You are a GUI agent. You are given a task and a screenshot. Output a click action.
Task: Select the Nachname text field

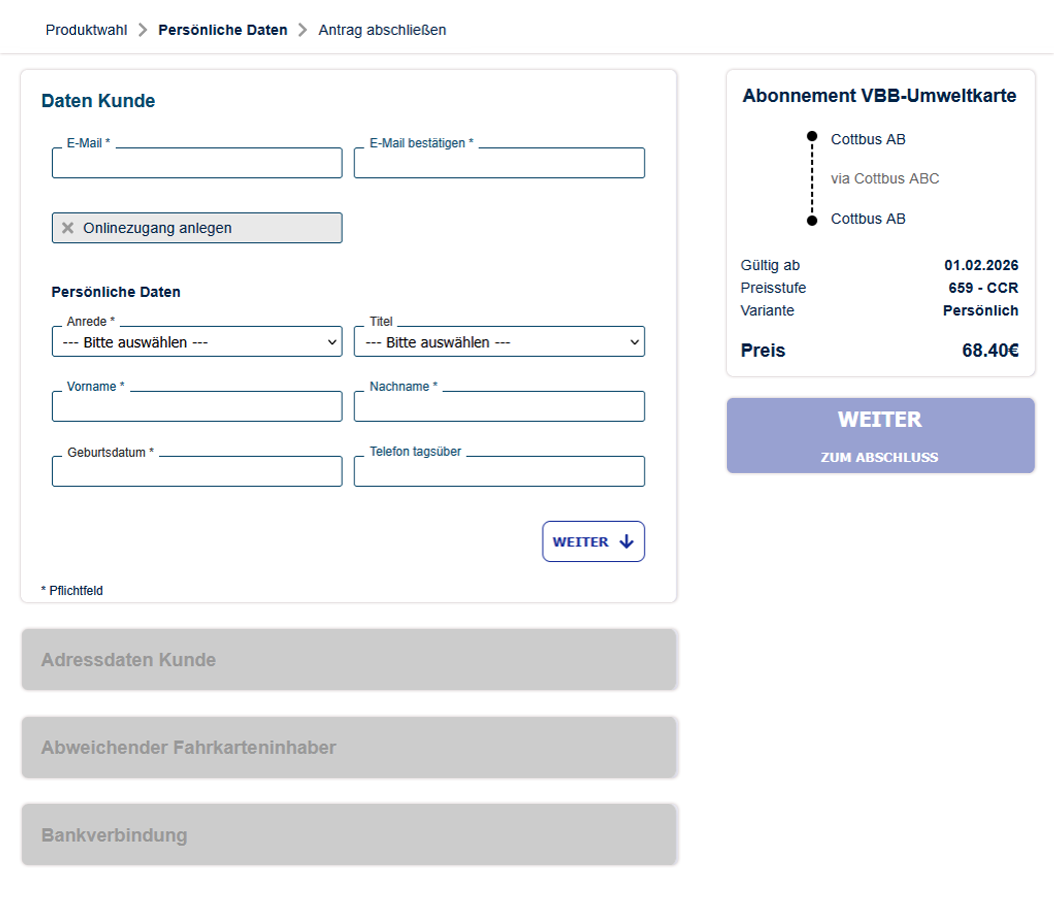(x=499, y=407)
